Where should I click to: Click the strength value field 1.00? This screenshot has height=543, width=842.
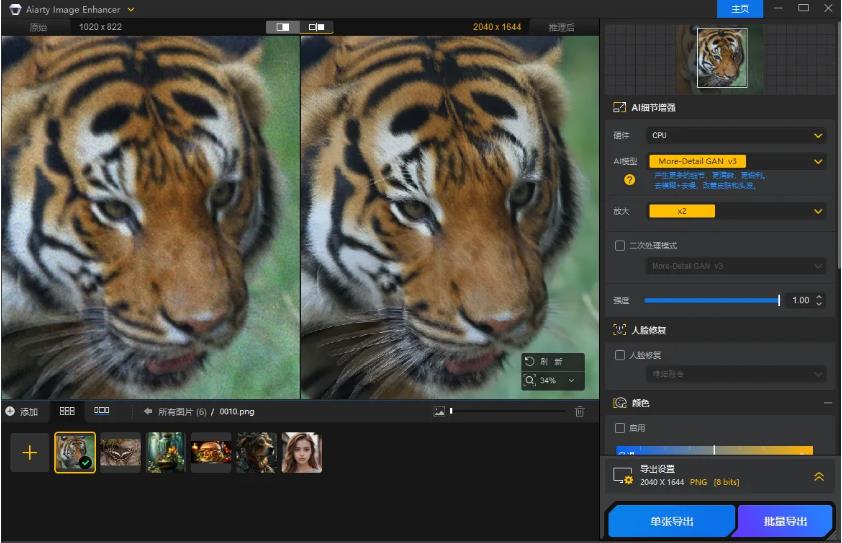(x=800, y=300)
